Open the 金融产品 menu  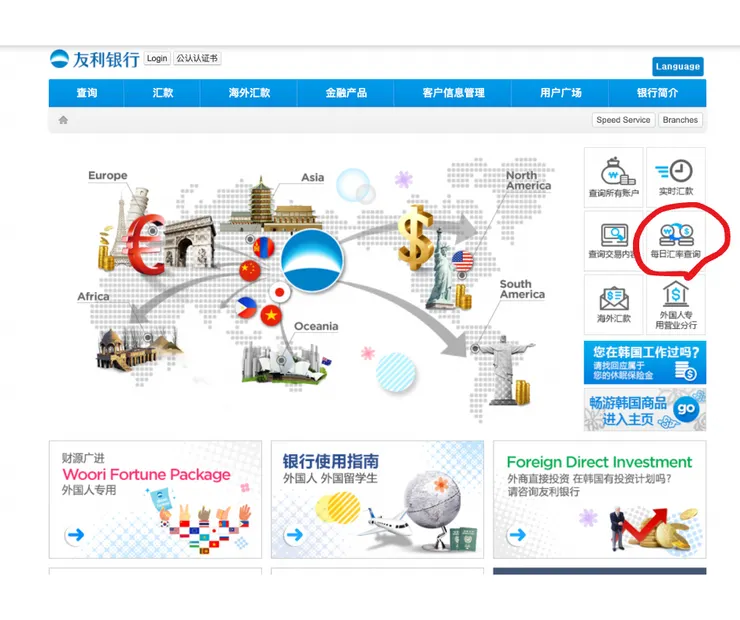point(346,93)
